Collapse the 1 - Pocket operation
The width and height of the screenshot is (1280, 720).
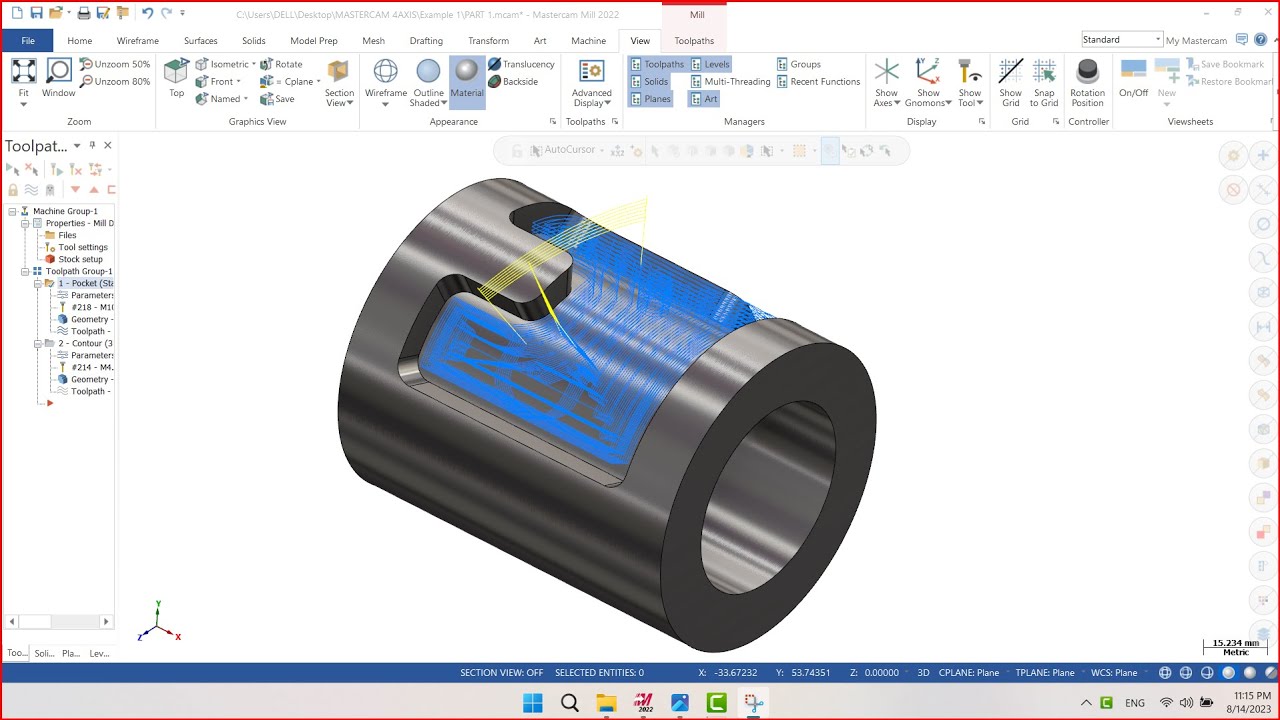(37, 283)
